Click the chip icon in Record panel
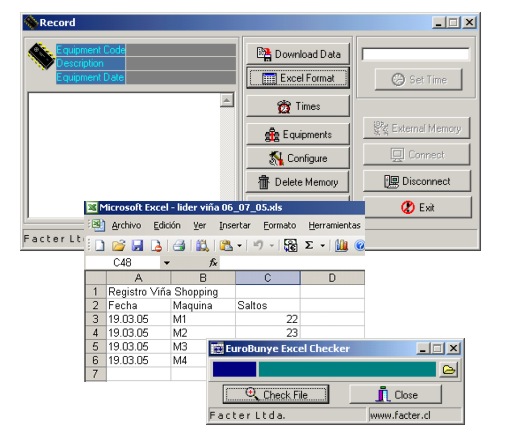This screenshot has height=446, width=508. click(x=41, y=56)
